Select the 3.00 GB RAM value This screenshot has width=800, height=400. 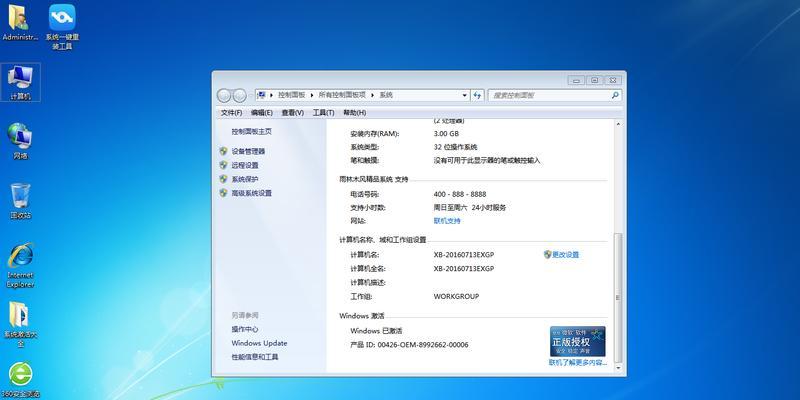pos(446,134)
